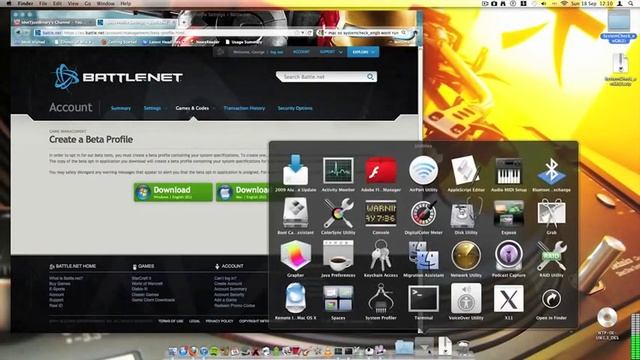Open Exposé from Utilities stack
Viewport: 640px width, 360px height.
[509, 213]
